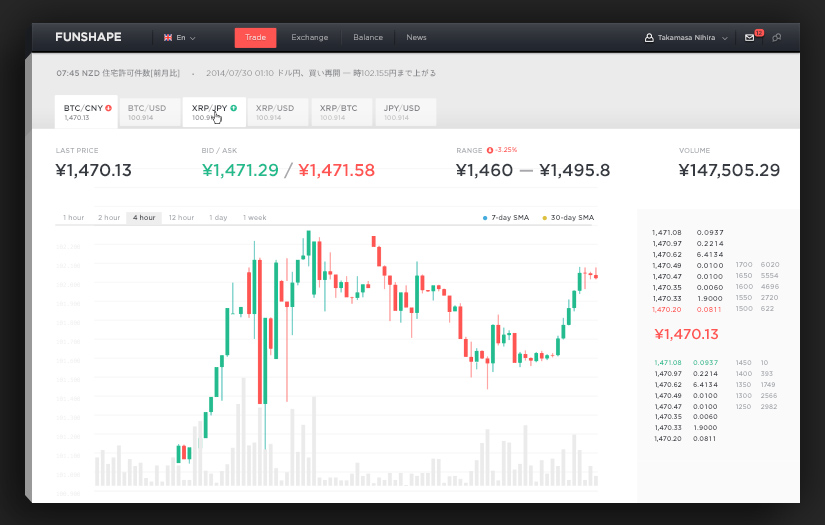This screenshot has height=525, width=825.
Task: Set chart interval to 1 day
Action: coord(218,217)
